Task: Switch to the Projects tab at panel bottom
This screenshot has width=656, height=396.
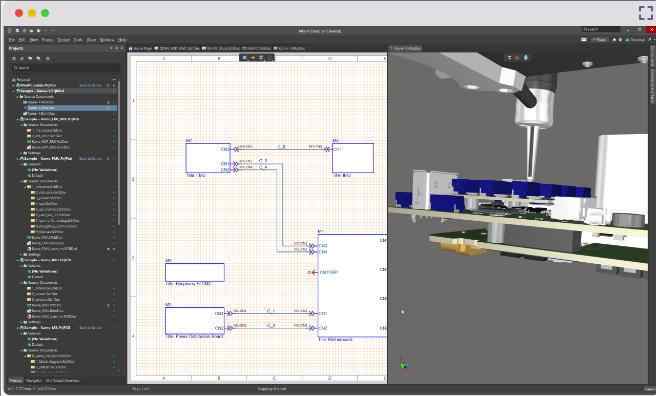Action: tap(16, 381)
